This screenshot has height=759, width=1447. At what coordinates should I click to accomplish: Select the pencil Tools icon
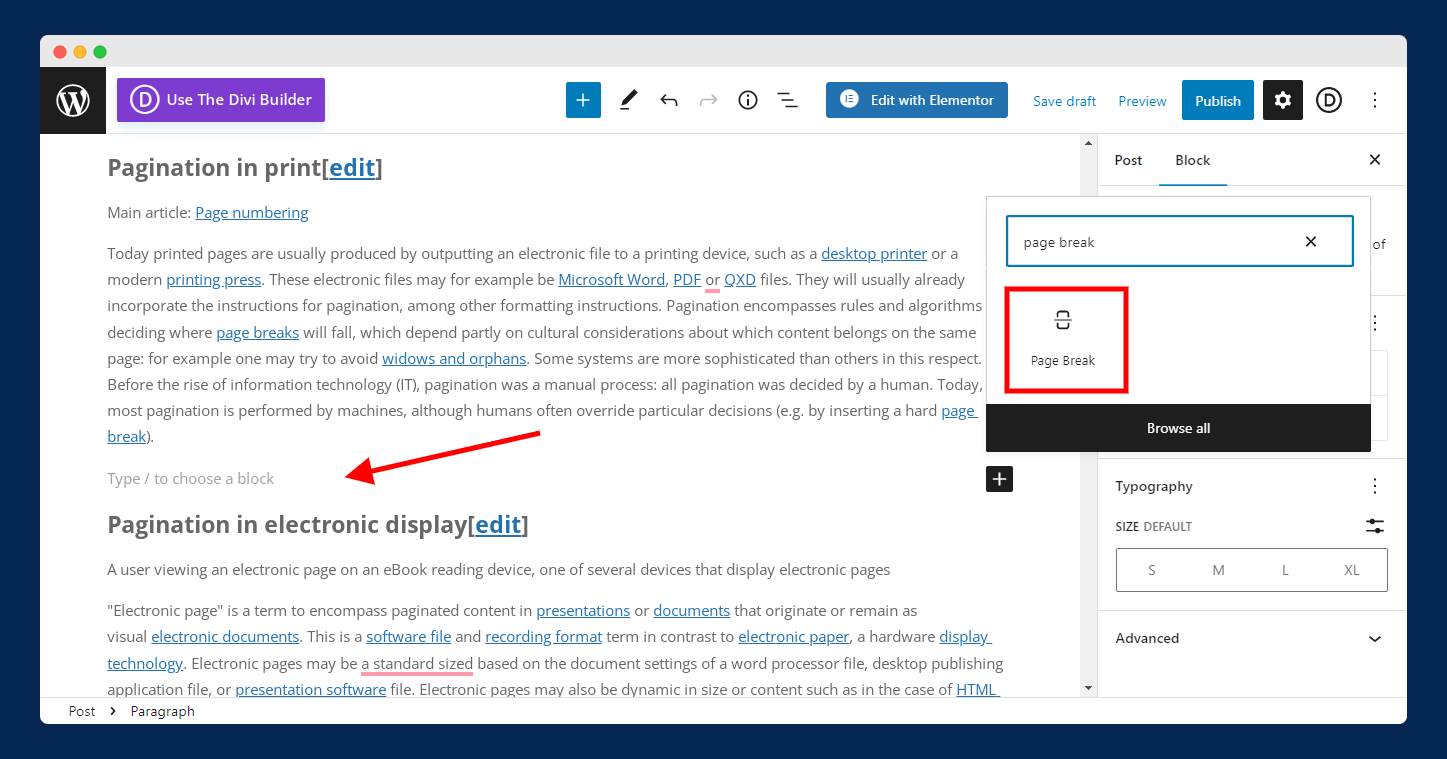point(628,100)
